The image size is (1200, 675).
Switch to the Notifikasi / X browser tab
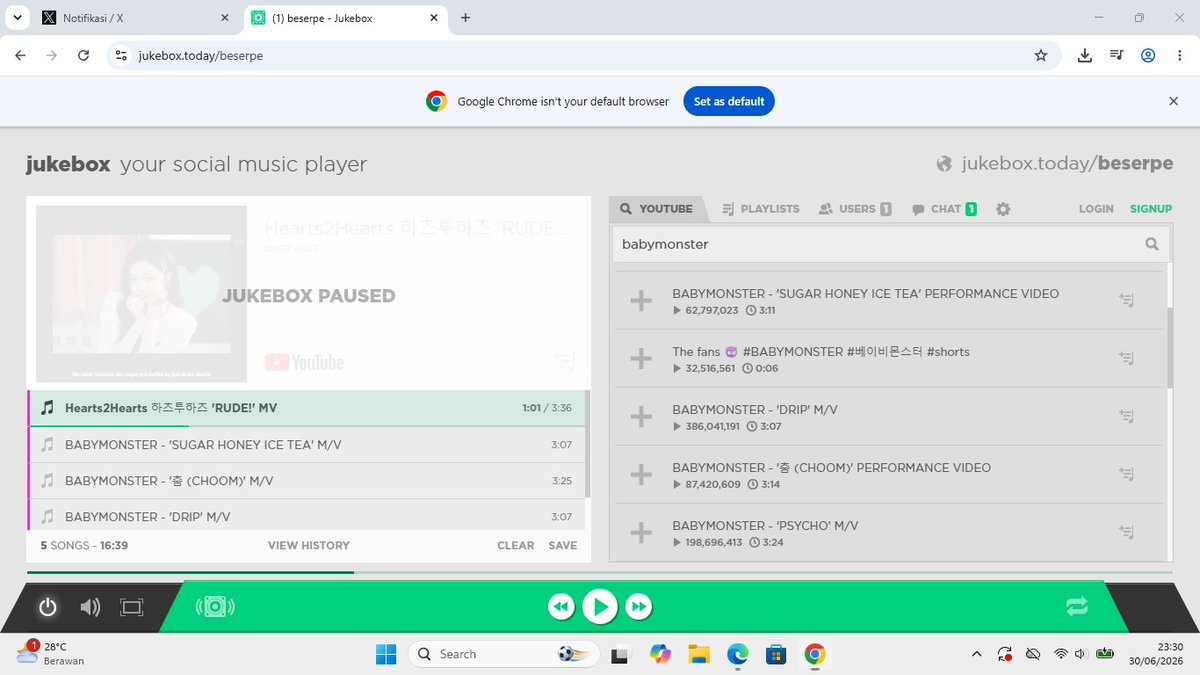tap(135, 18)
